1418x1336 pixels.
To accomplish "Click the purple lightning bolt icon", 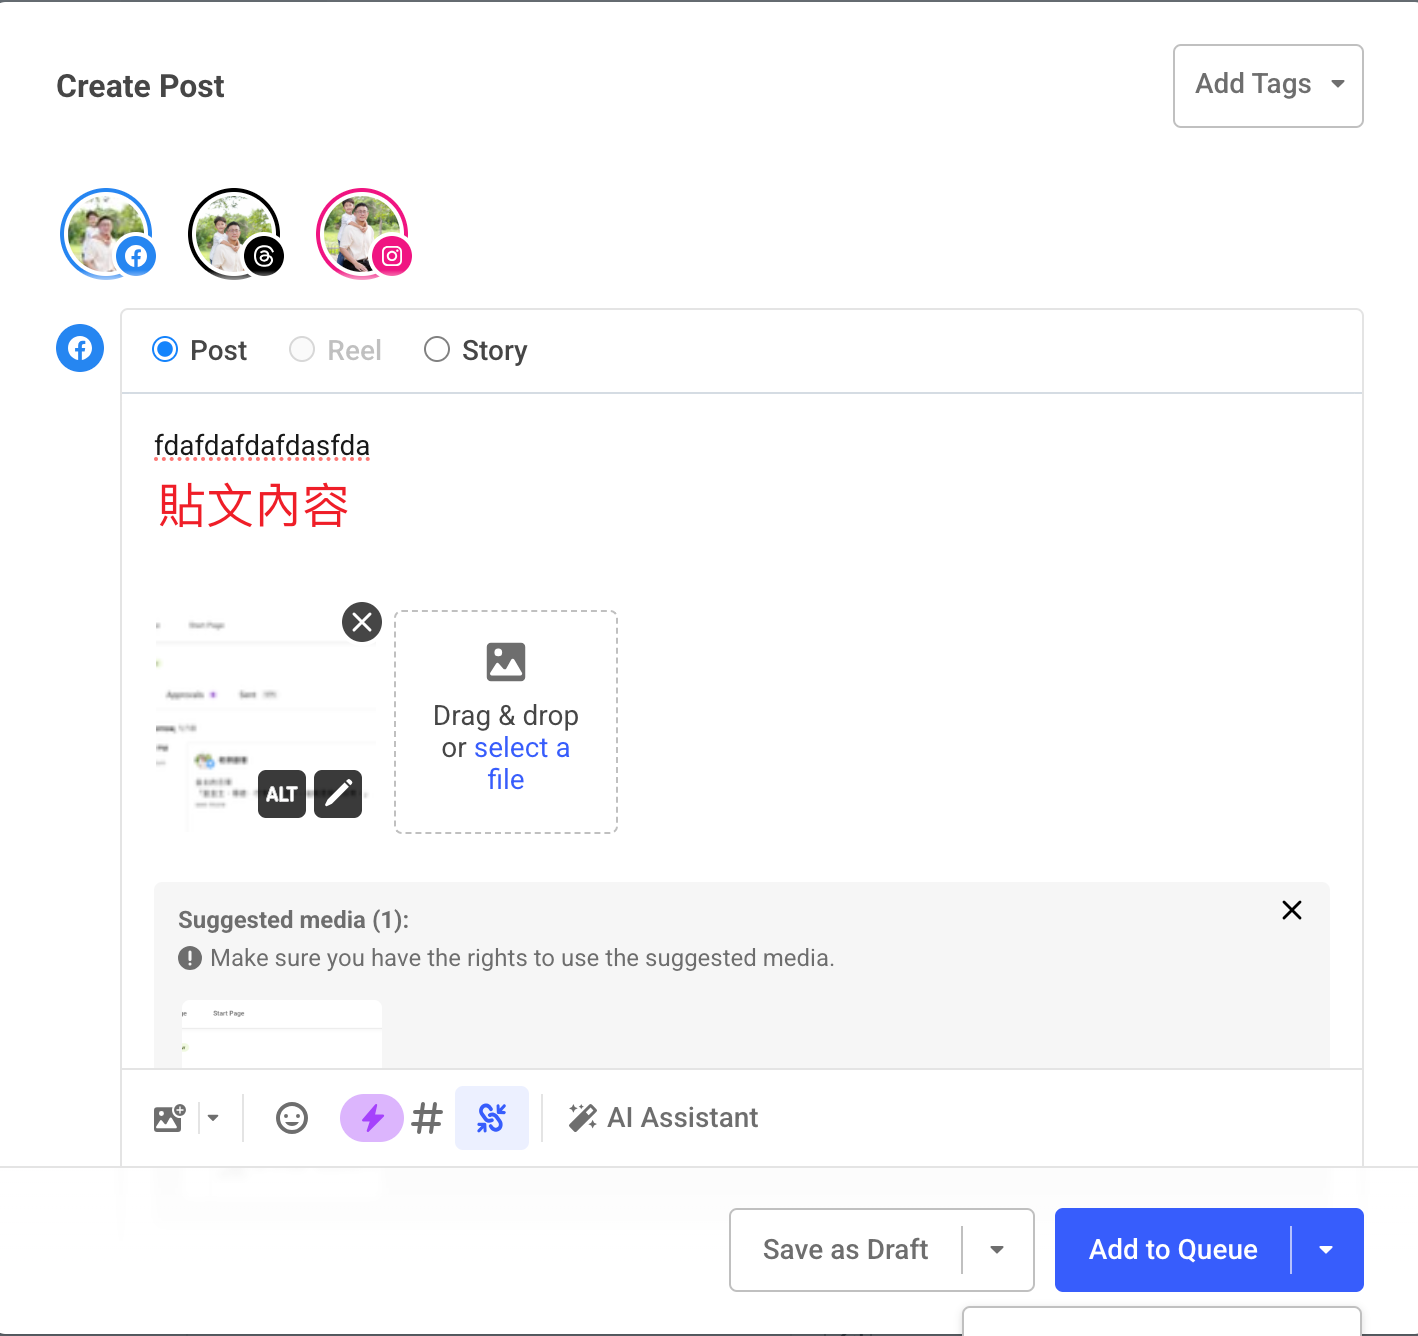I will pyautogui.click(x=372, y=1118).
